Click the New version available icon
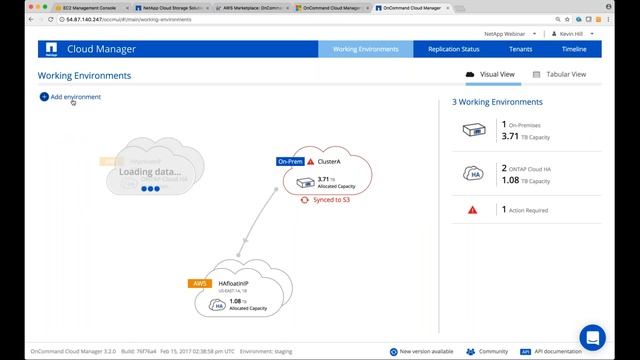640x360 pixels. tap(393, 352)
